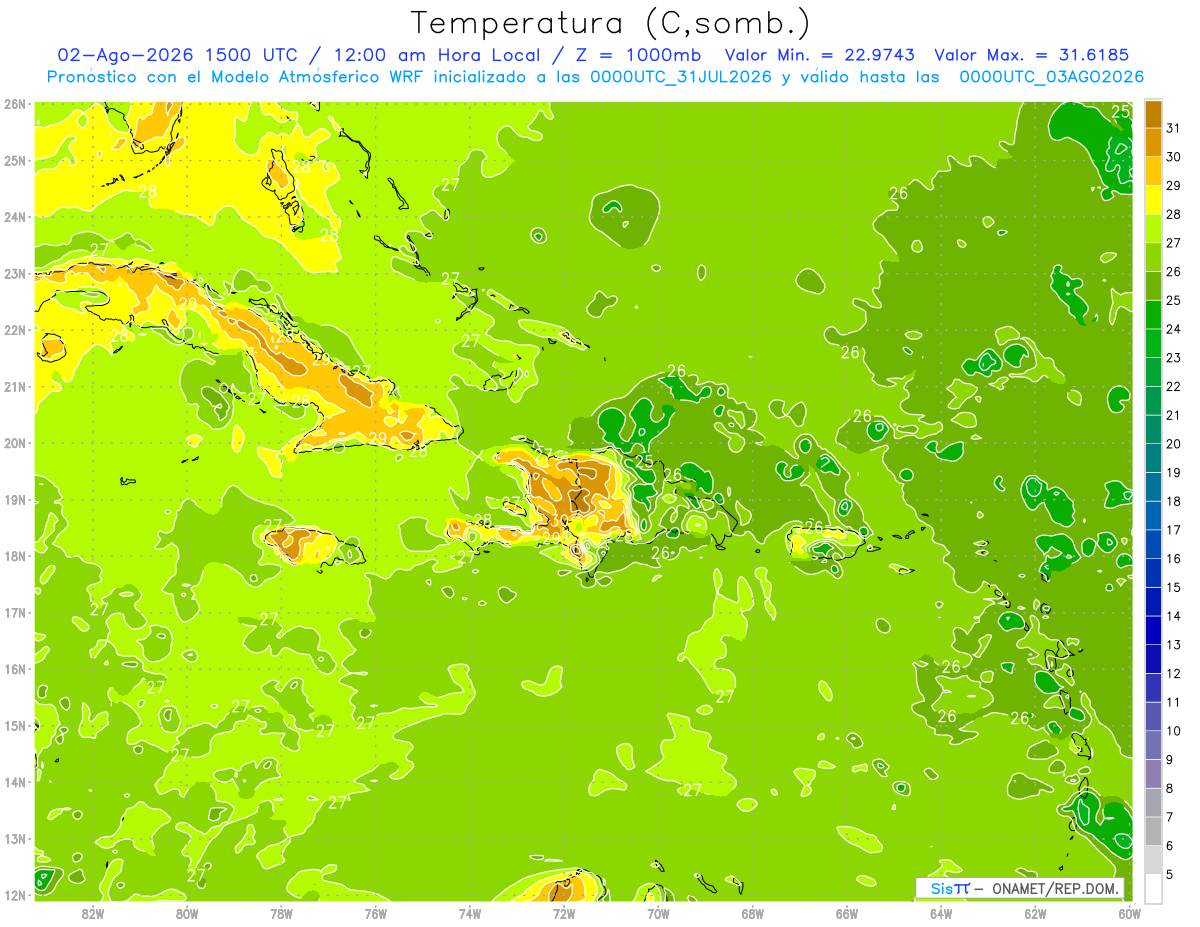Click the color scale label 31
This screenshot has height=927, width=1200.
tap(1174, 128)
